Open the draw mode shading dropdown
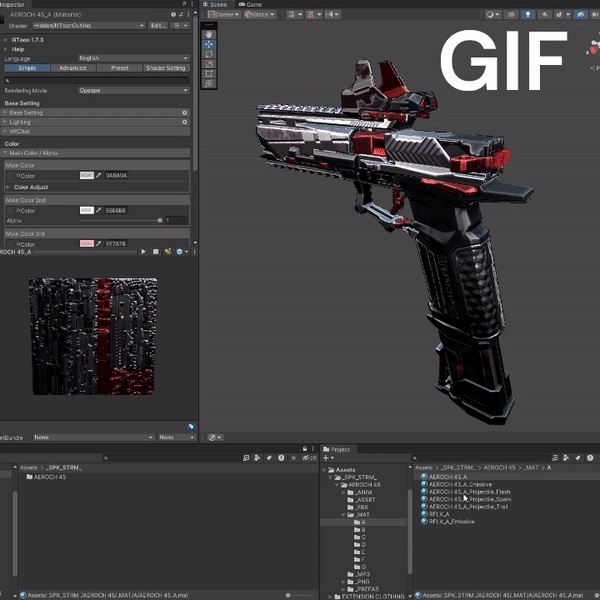Image resolution: width=600 pixels, height=600 pixels. (x=493, y=15)
